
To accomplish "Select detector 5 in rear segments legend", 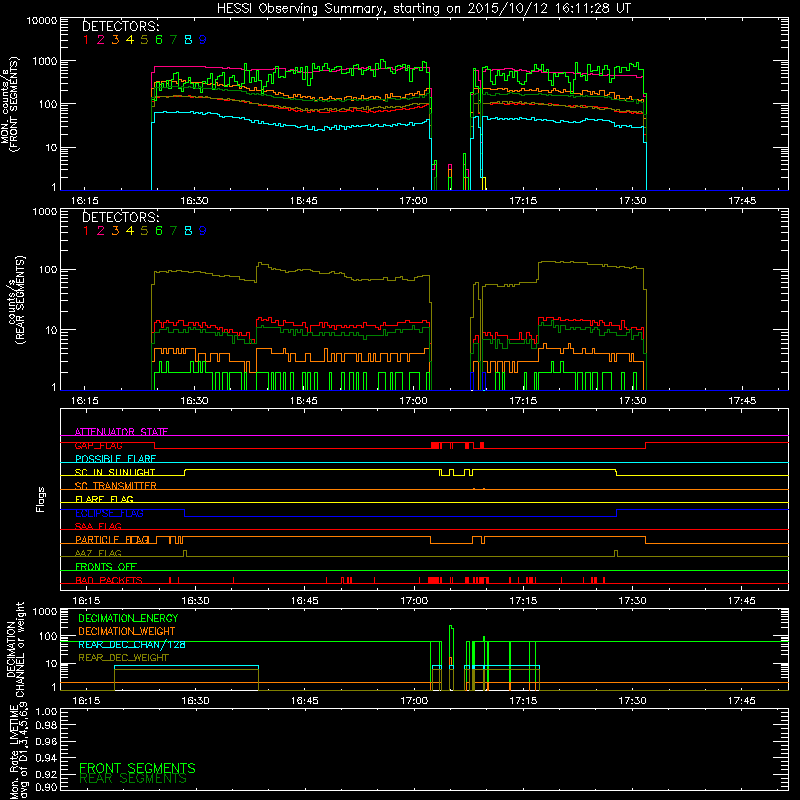I will pyautogui.click(x=144, y=231).
